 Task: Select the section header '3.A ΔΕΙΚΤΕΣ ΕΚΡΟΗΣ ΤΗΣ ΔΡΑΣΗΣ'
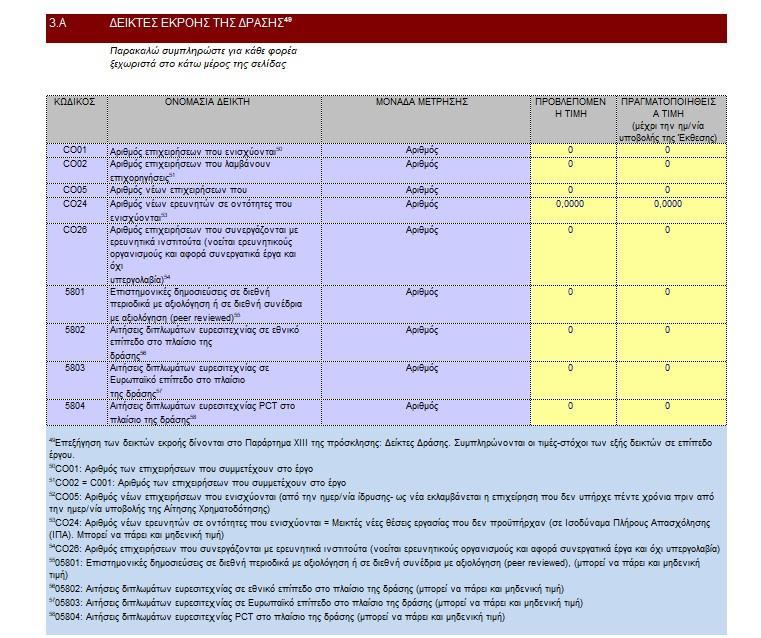tap(386, 28)
